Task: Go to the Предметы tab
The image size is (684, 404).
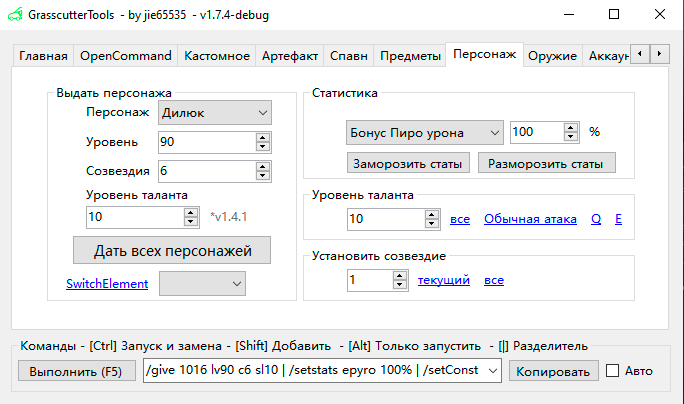Action: tap(411, 56)
